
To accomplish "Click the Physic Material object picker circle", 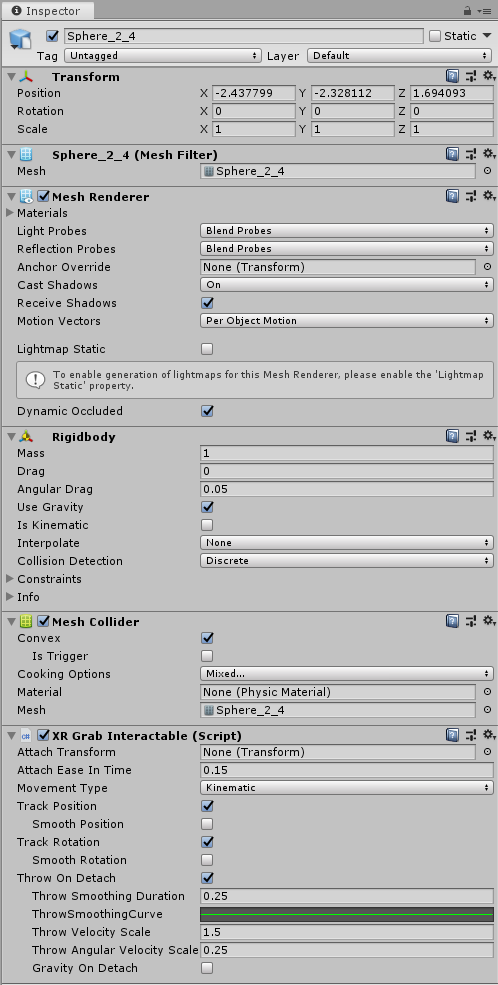I will coord(487,692).
